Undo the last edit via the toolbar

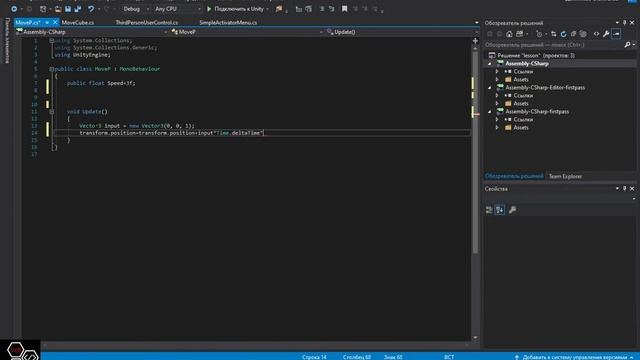click(91, 9)
